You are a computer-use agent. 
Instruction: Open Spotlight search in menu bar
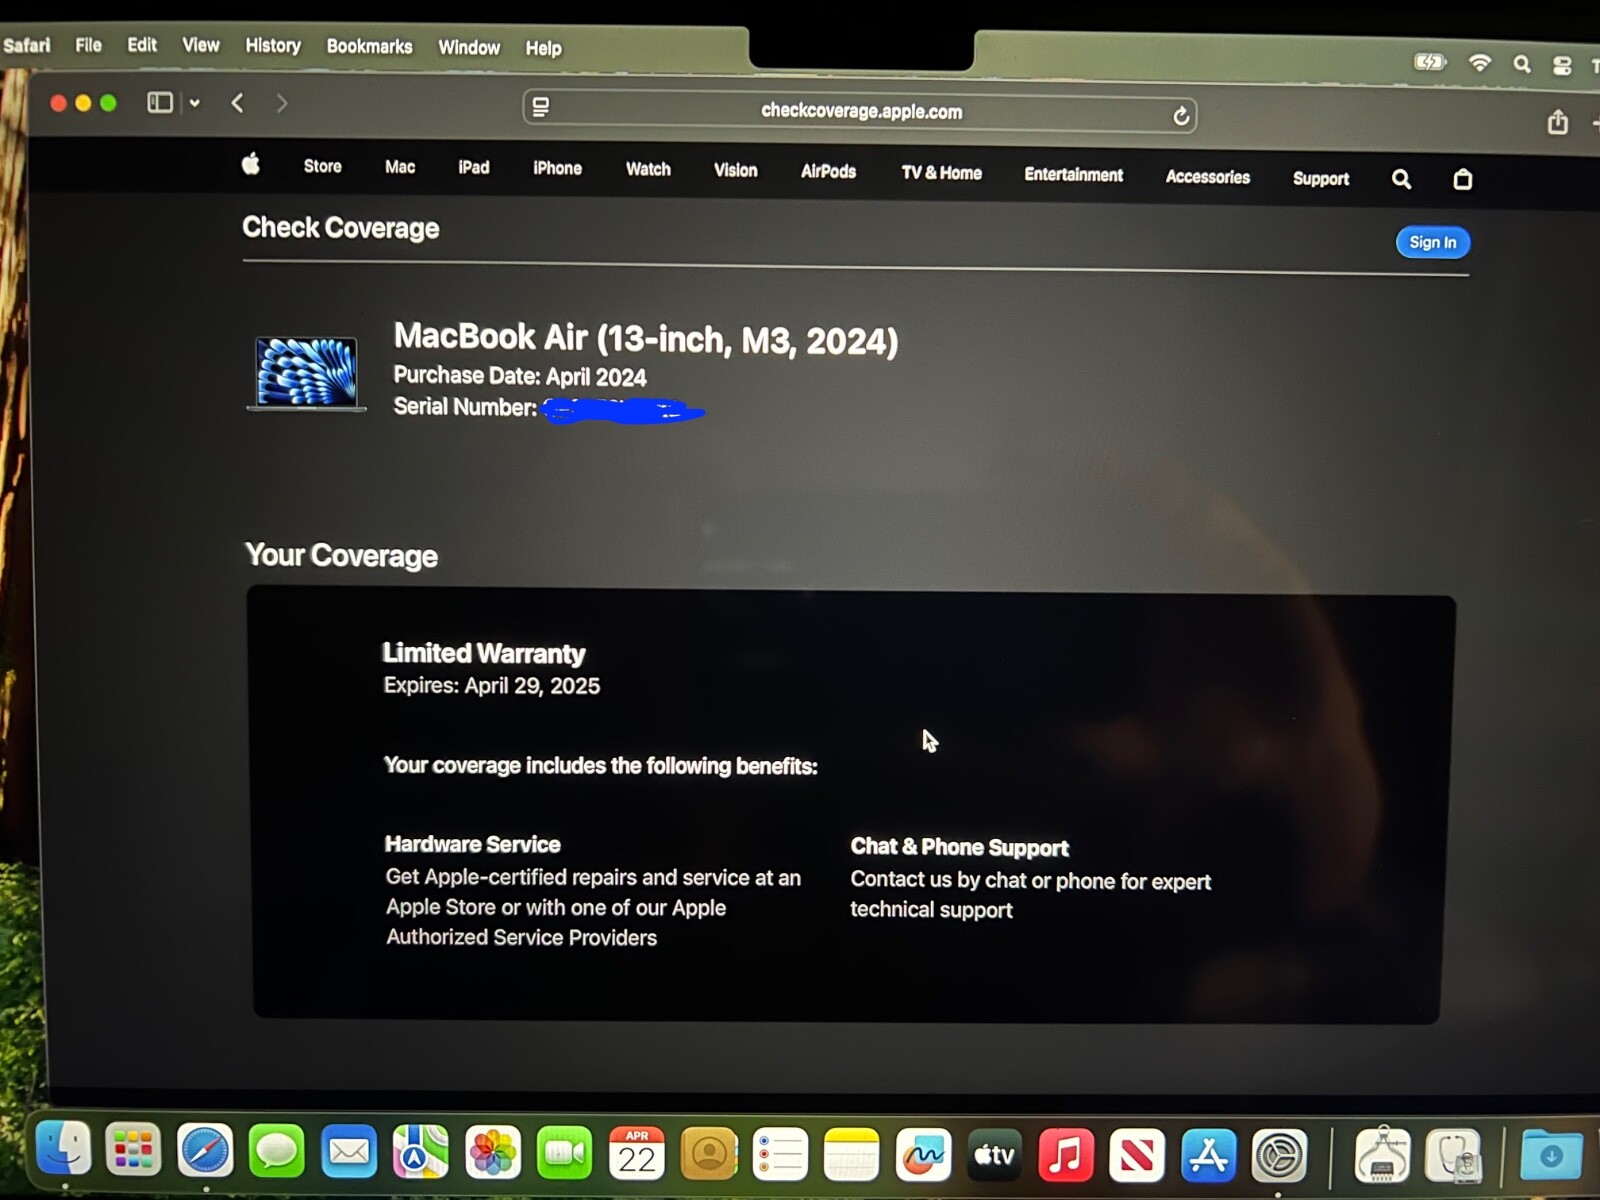point(1521,64)
